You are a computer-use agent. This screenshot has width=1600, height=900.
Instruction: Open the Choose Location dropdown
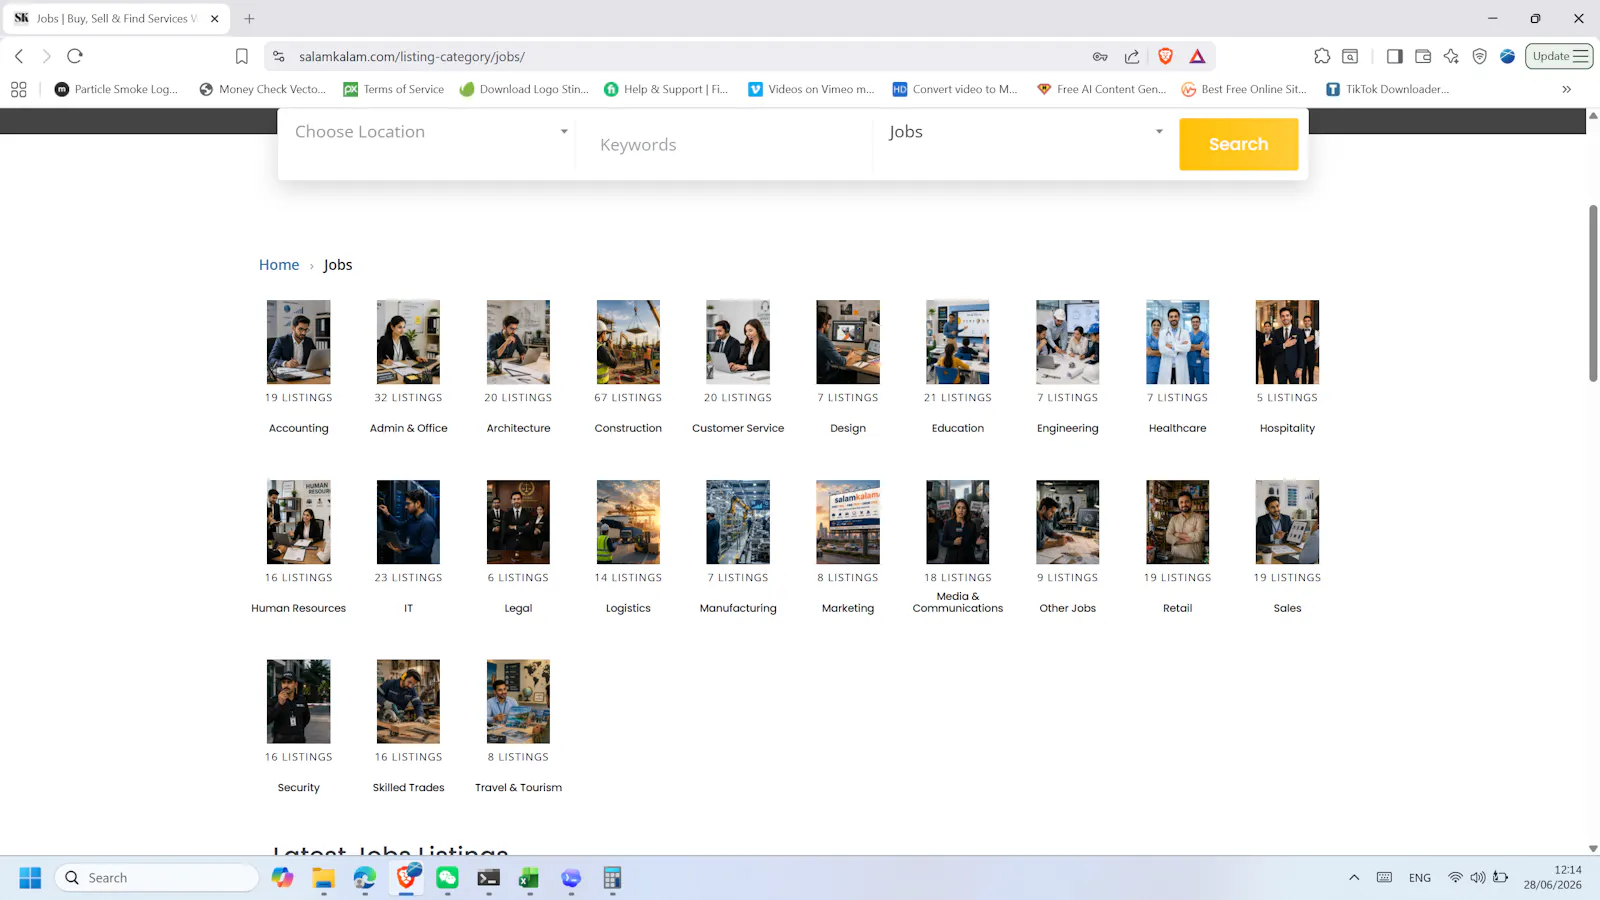[431, 132]
